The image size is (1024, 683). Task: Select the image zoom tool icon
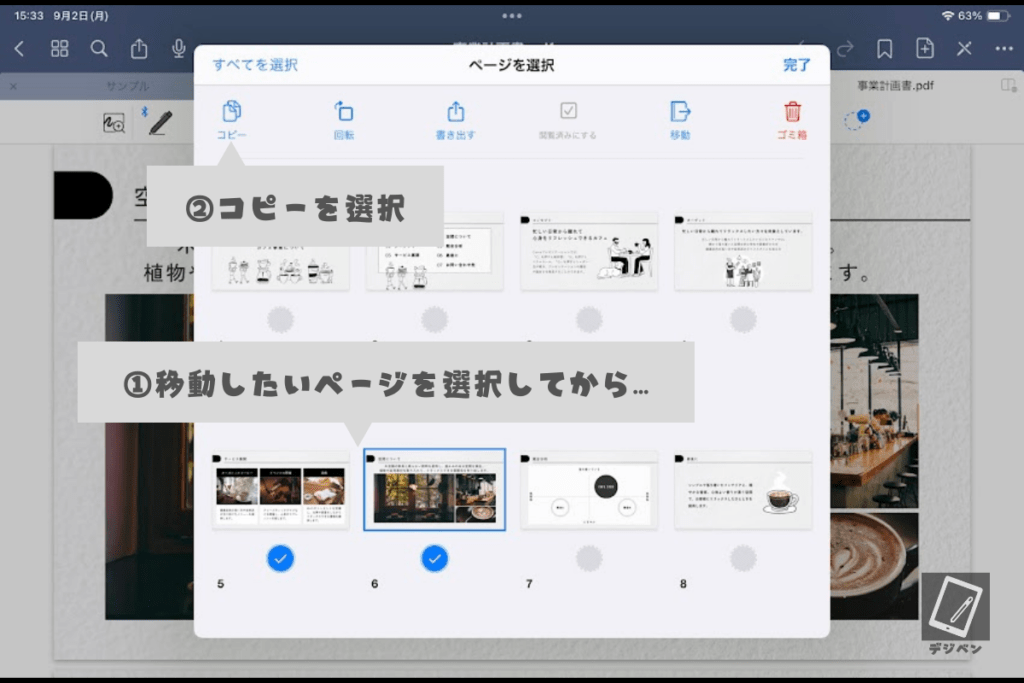click(114, 123)
